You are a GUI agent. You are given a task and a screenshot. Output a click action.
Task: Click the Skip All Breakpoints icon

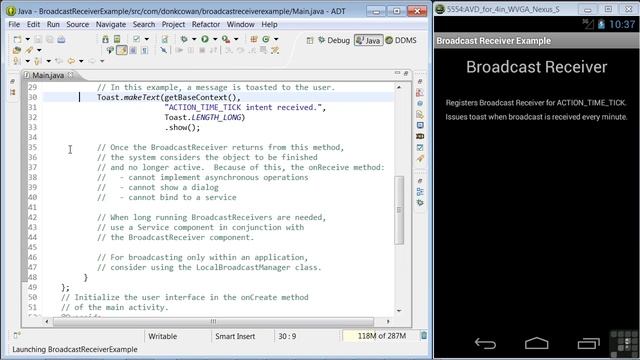point(164,50)
